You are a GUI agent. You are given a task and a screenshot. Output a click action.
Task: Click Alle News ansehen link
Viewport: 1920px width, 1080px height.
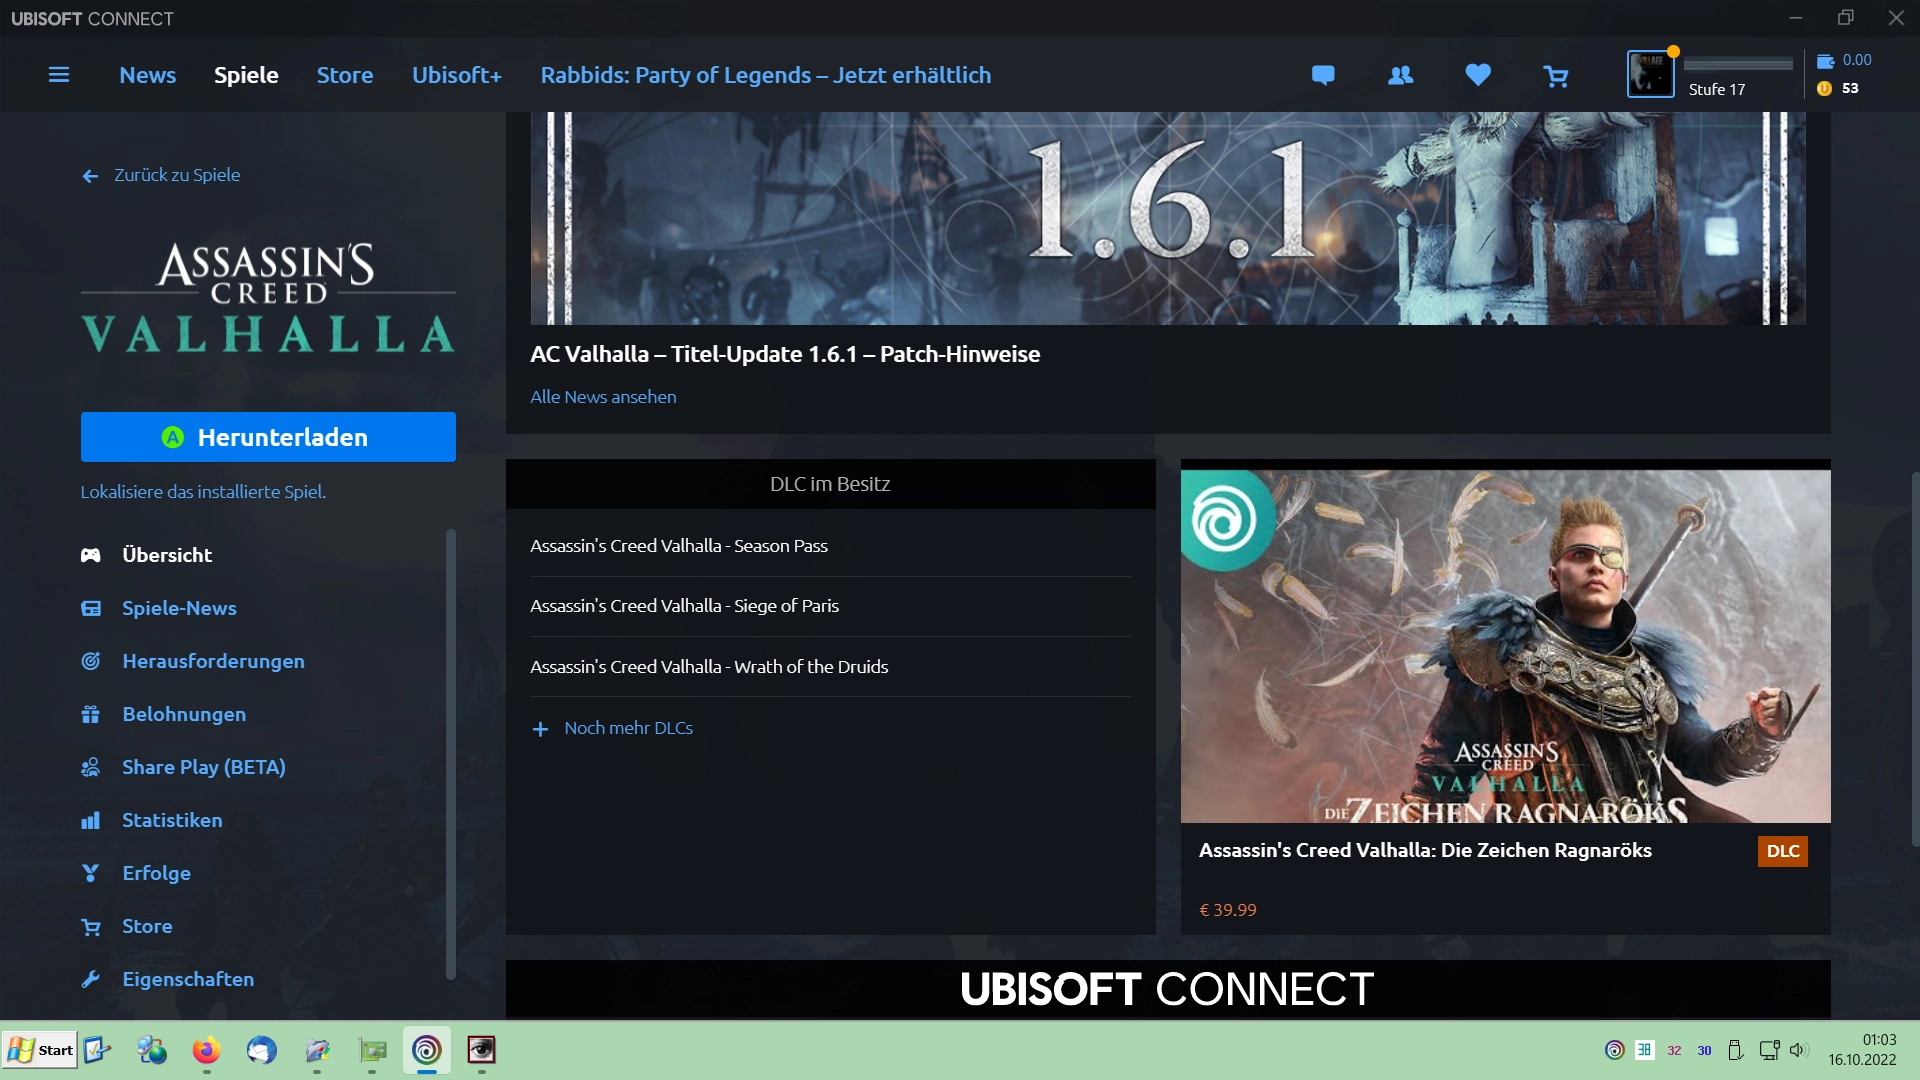tap(603, 397)
